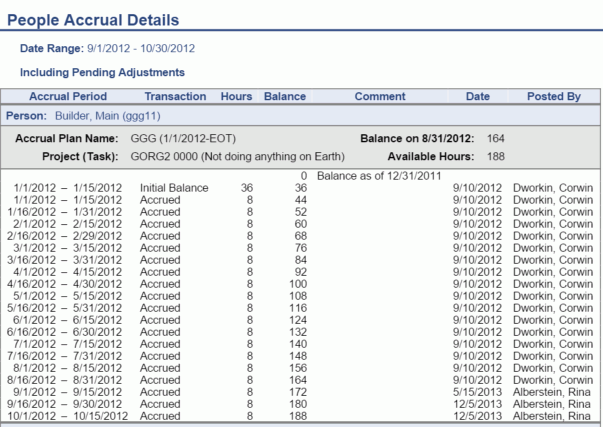Select the 10/1/2012 – 10/15/2012 accrual period row
This screenshot has height=427, width=603.
pos(66,416)
